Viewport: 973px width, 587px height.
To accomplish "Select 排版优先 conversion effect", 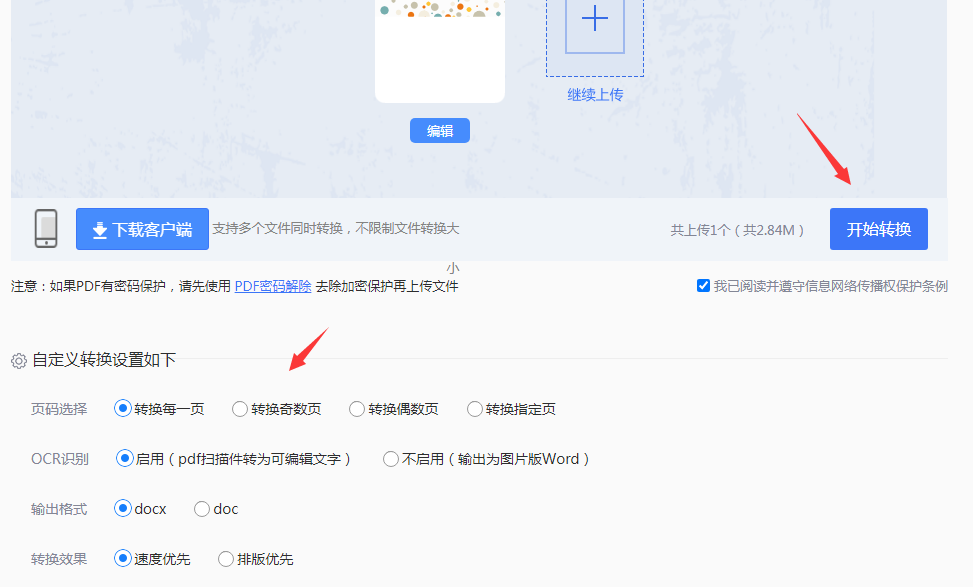I will (x=225, y=558).
